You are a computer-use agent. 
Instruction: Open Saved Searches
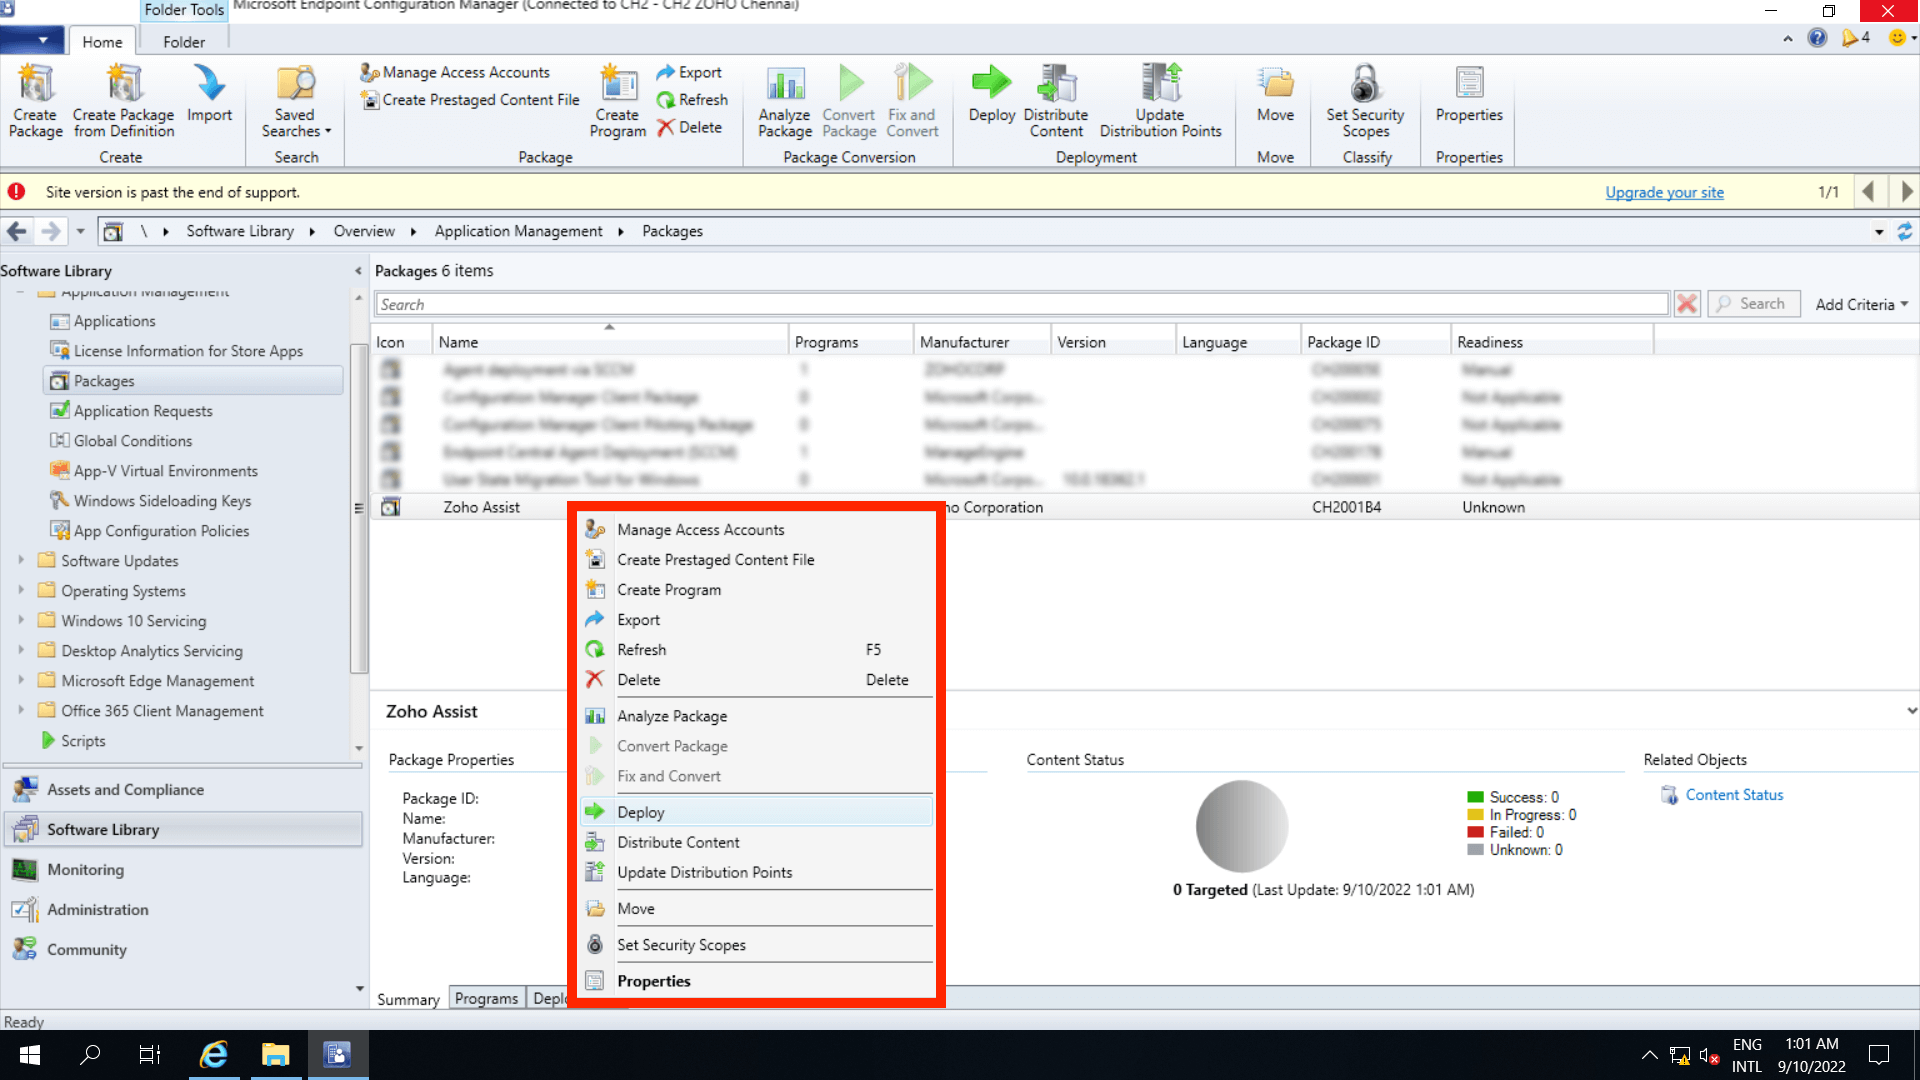294,100
